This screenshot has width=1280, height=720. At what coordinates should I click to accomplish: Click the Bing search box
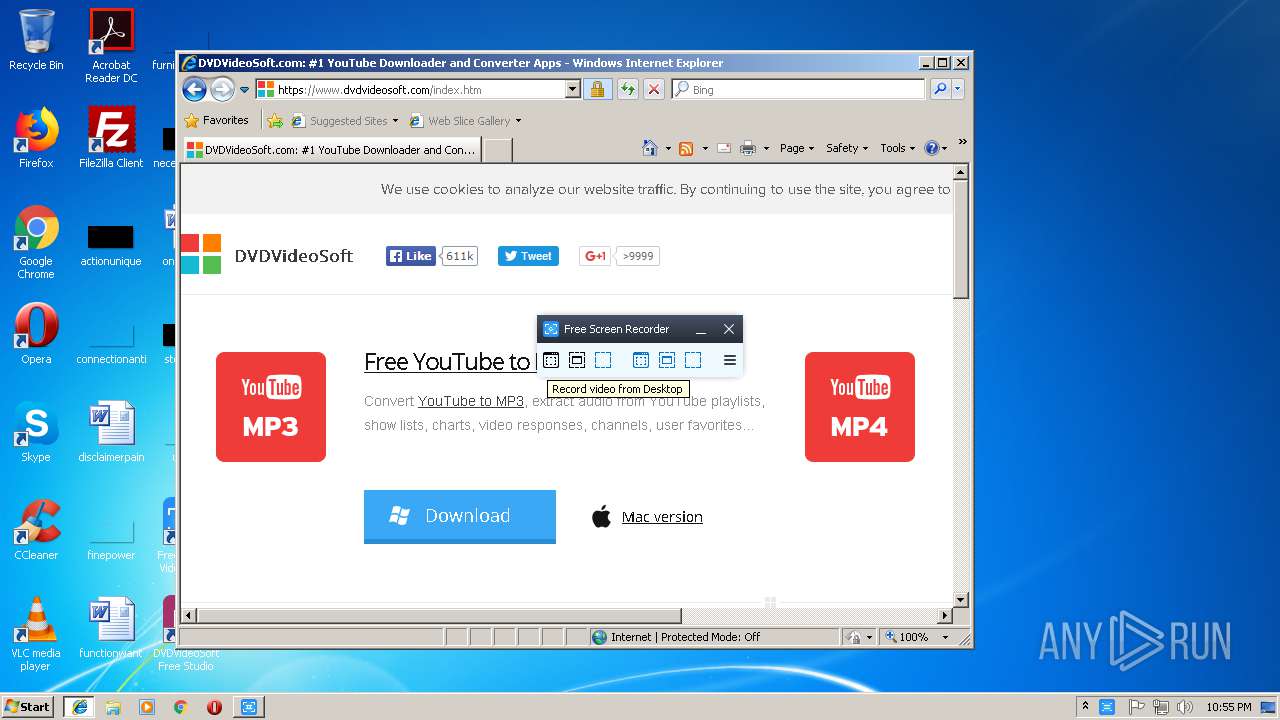tap(798, 89)
